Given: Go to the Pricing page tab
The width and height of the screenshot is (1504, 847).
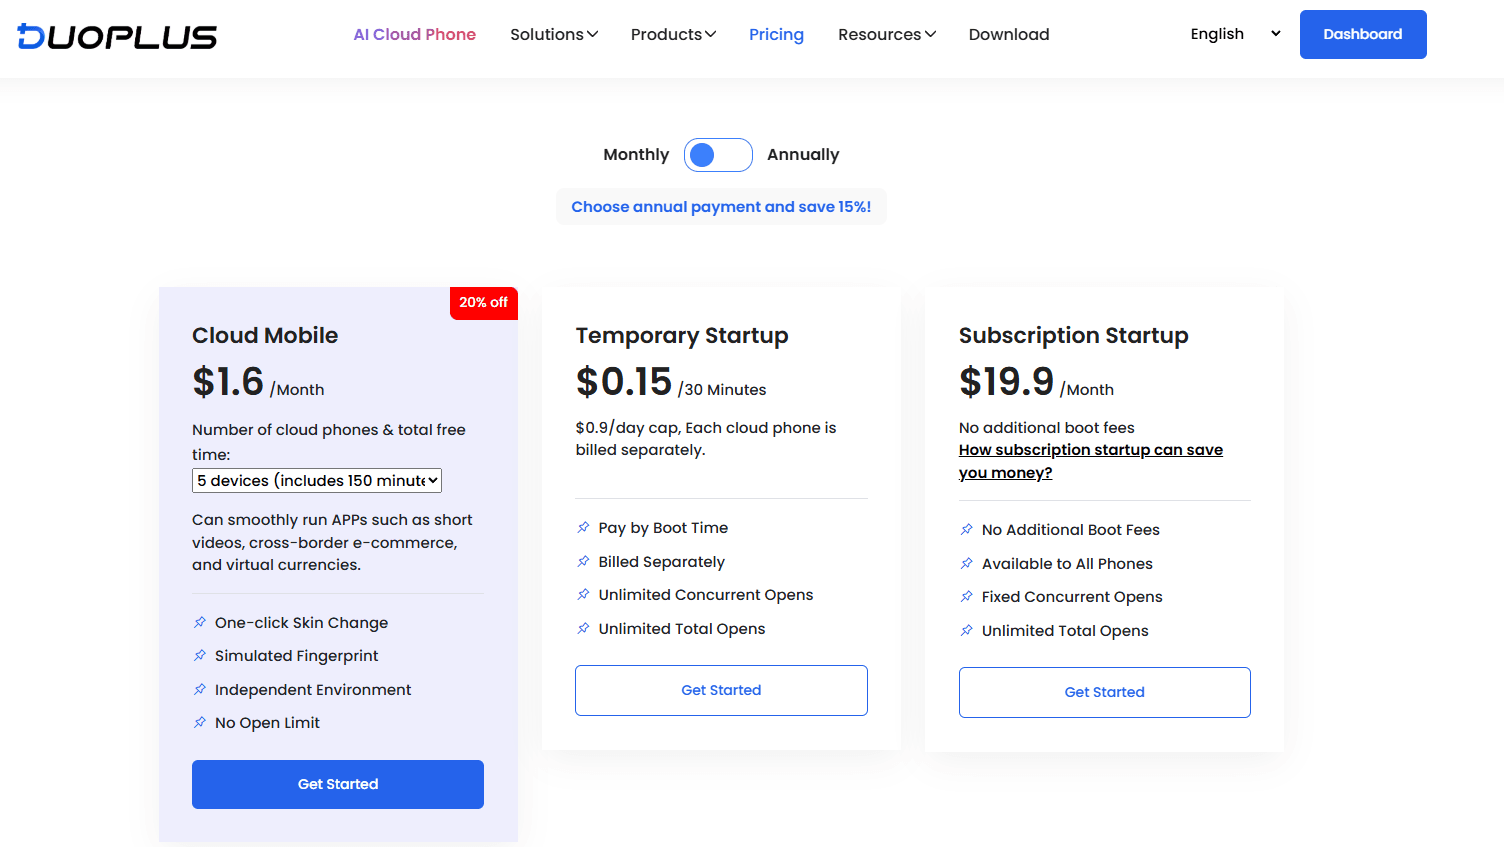Looking at the screenshot, I should pyautogui.click(x=776, y=35).
